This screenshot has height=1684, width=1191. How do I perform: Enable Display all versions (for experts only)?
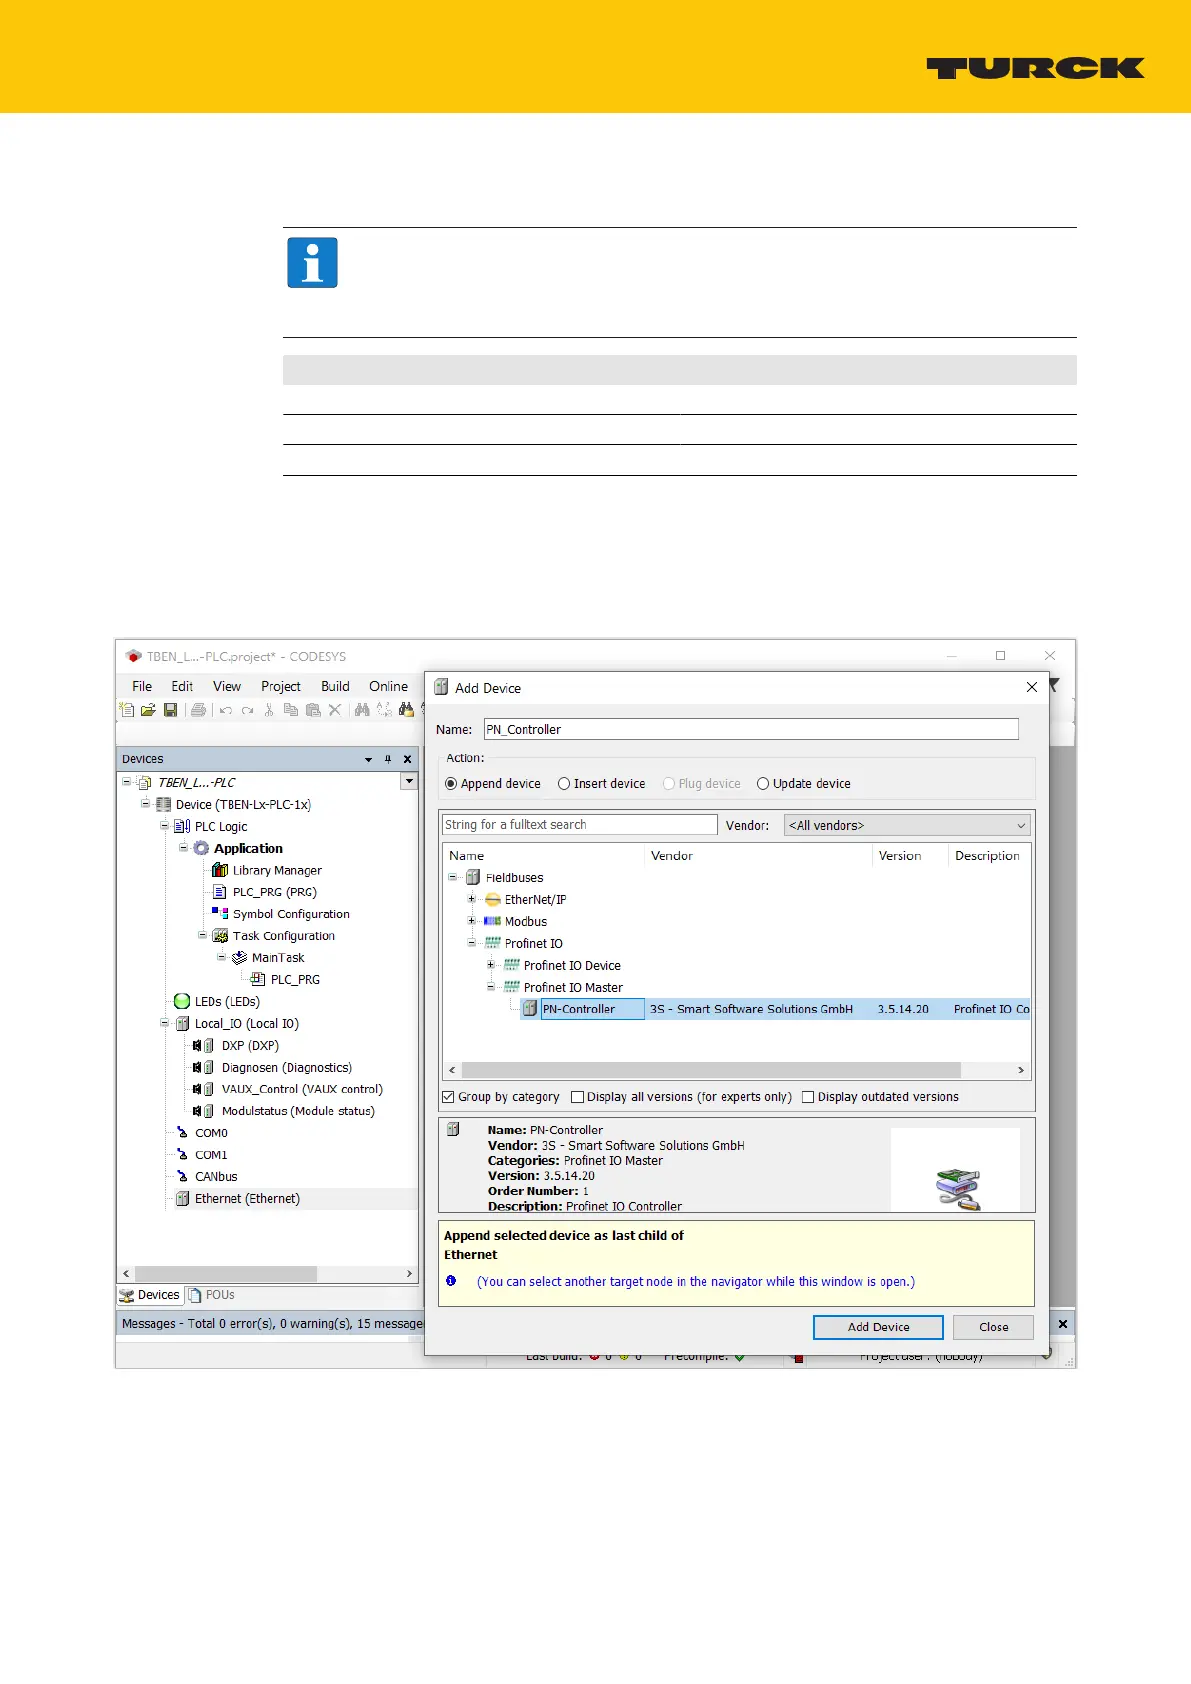[x=577, y=1097]
